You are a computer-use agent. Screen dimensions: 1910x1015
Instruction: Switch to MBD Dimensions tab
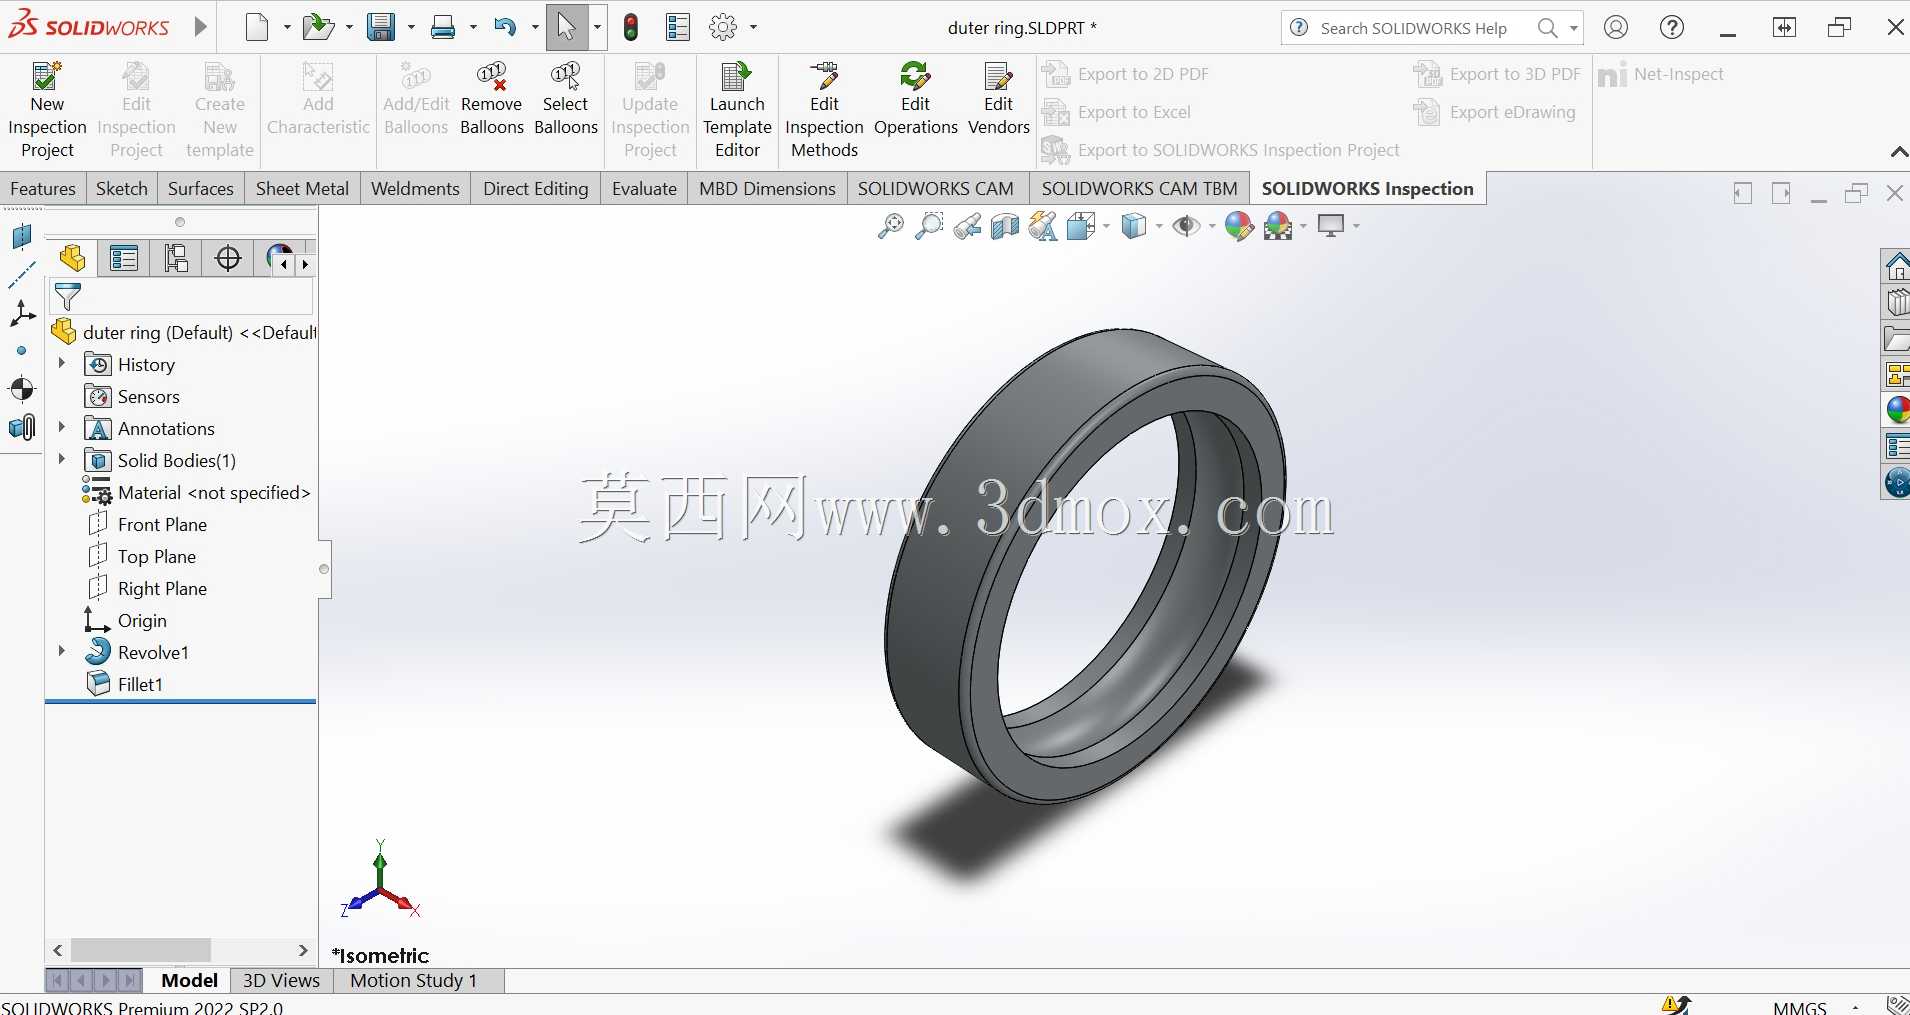(767, 189)
